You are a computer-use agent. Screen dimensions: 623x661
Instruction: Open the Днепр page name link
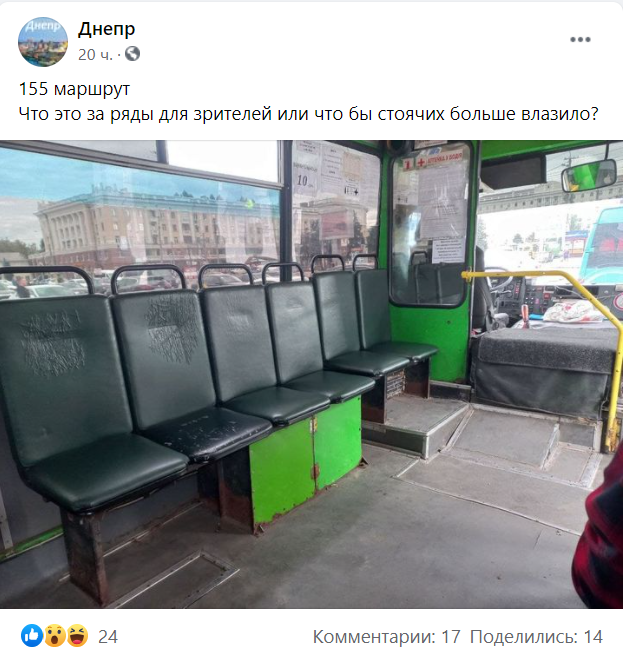point(106,29)
